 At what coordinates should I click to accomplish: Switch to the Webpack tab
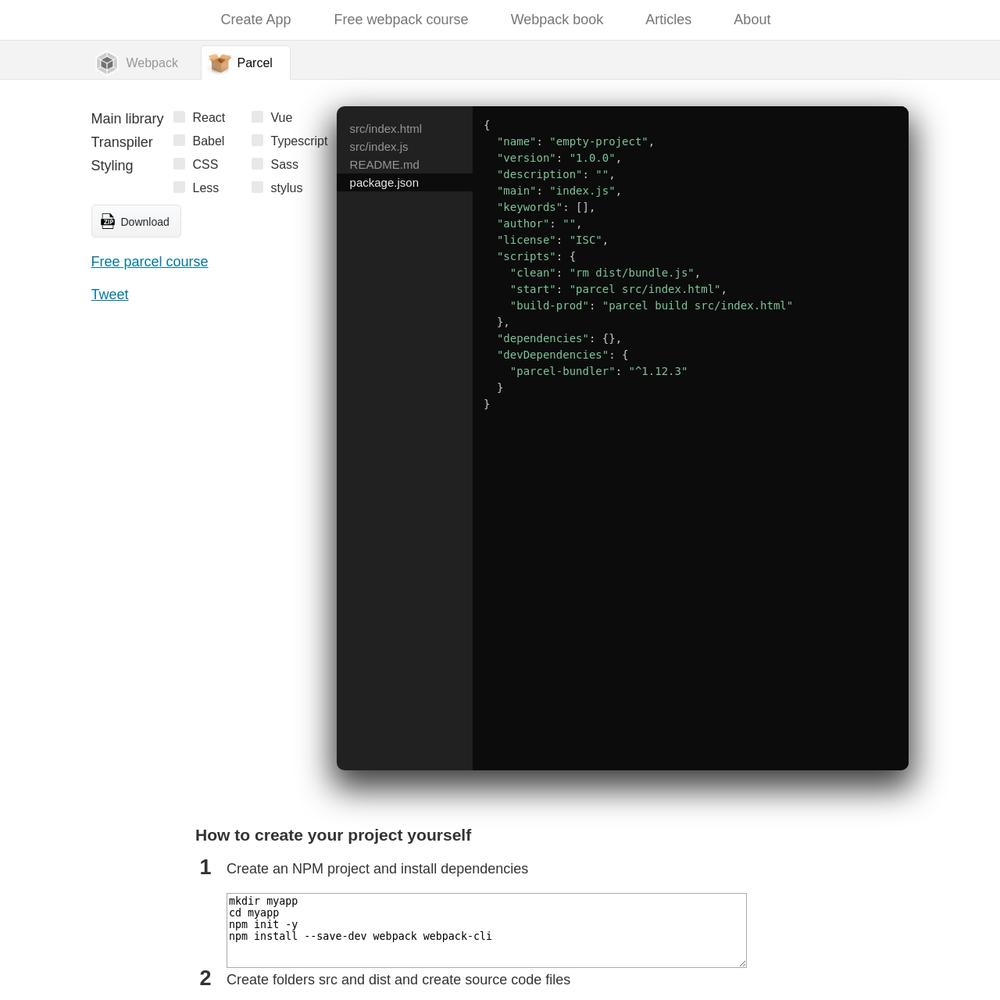[138, 62]
